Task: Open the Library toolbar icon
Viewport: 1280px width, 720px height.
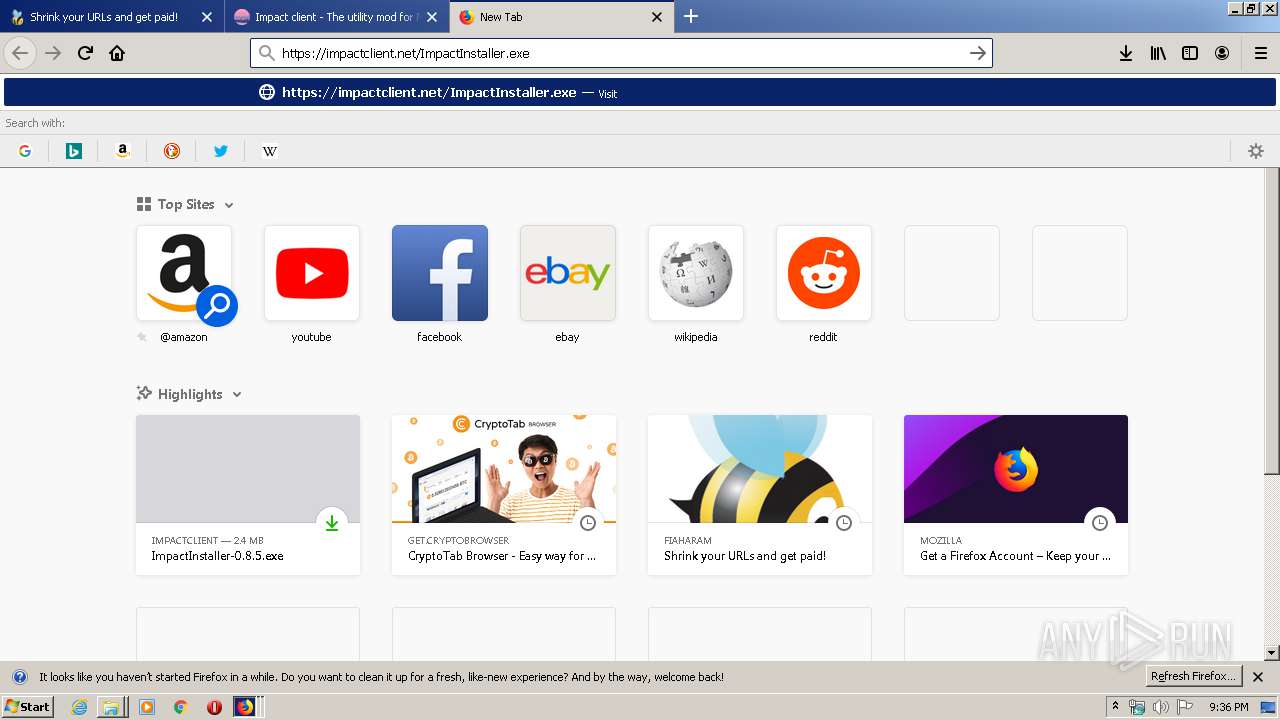Action: pyautogui.click(x=1158, y=53)
